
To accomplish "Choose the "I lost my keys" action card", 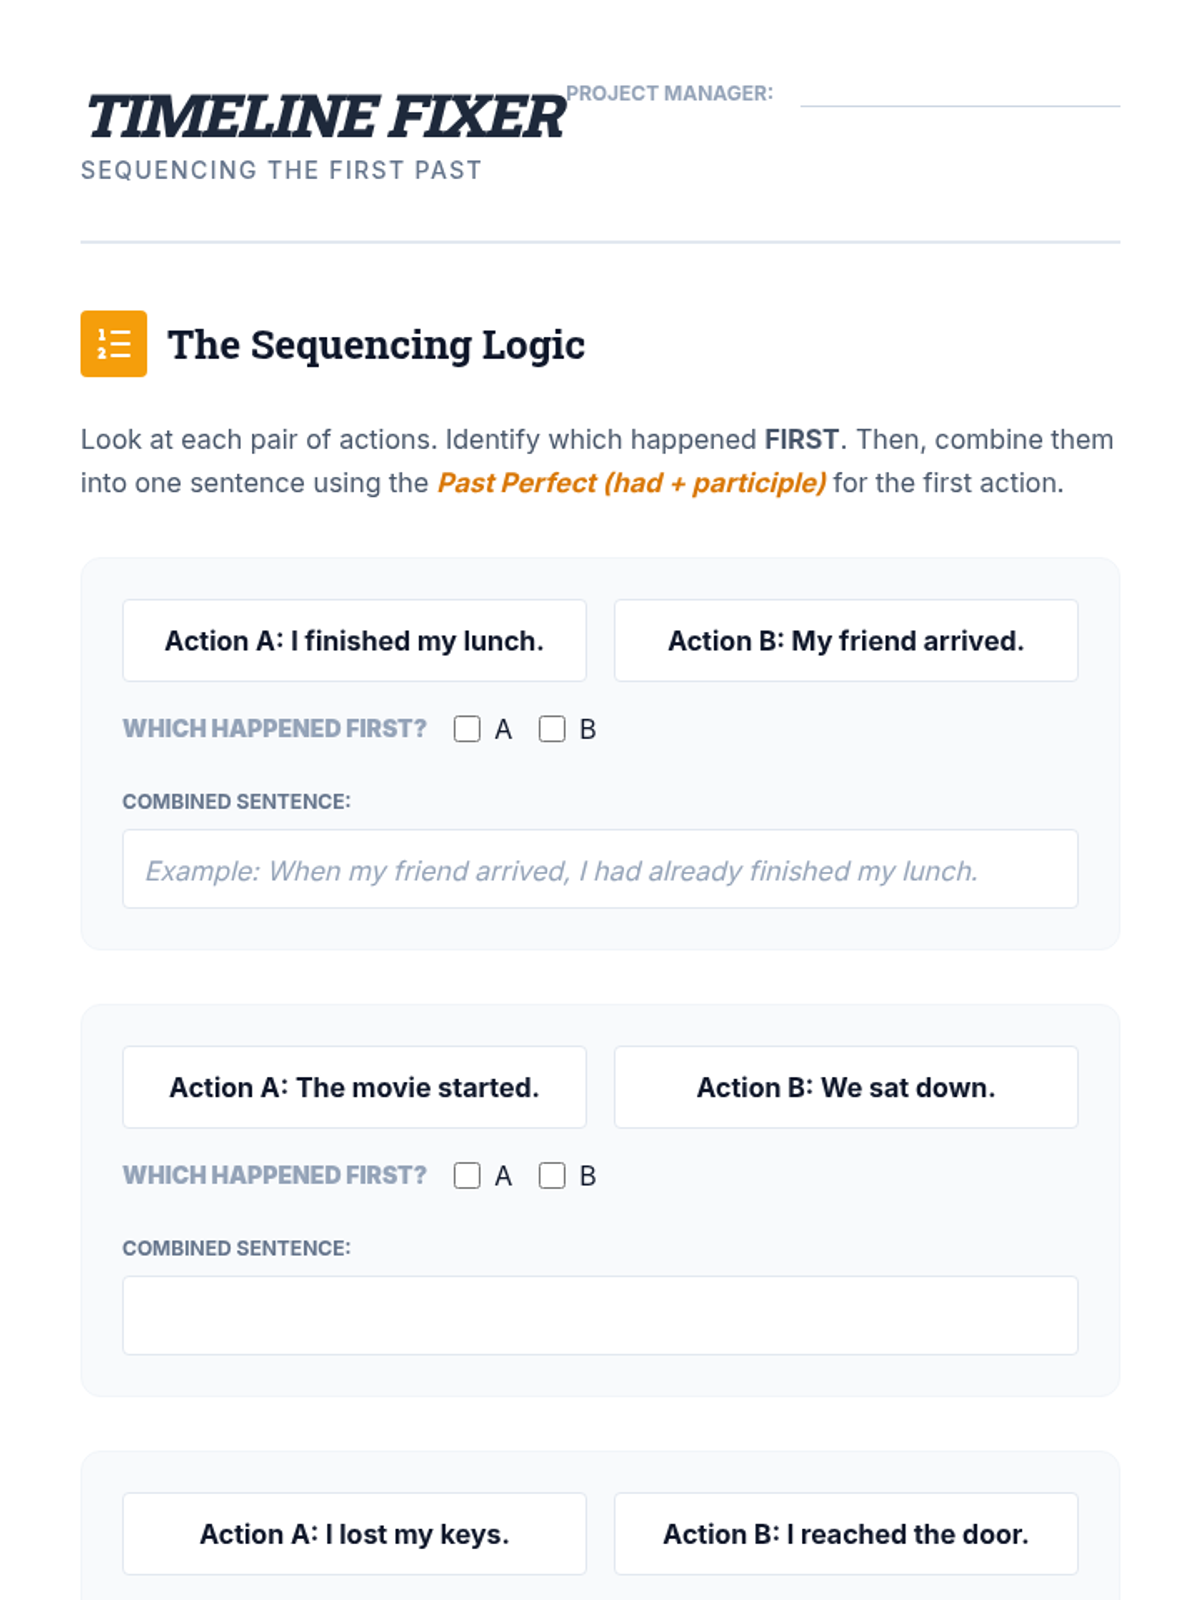I will pos(354,1534).
